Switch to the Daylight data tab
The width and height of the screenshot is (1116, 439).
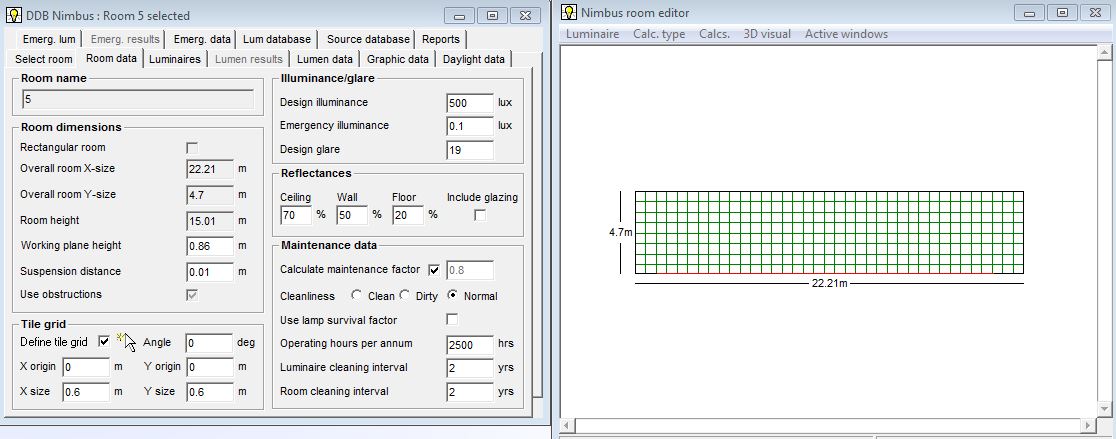[x=473, y=59]
